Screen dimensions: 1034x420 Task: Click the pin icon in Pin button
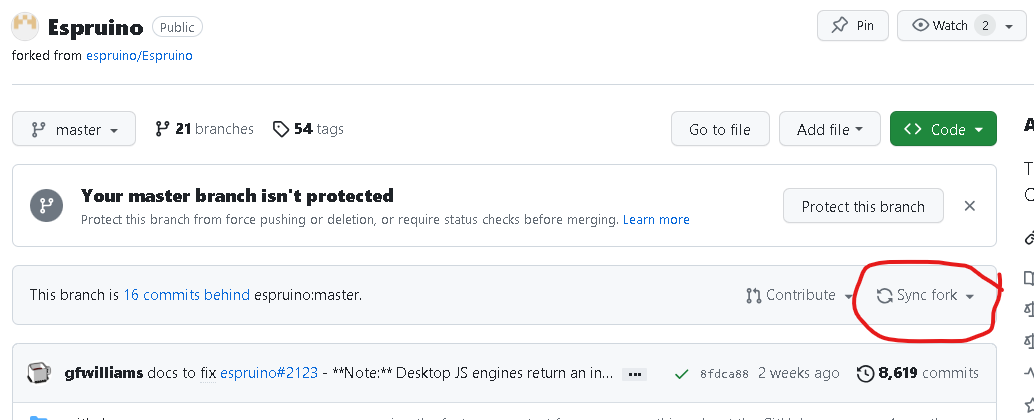pos(839,26)
